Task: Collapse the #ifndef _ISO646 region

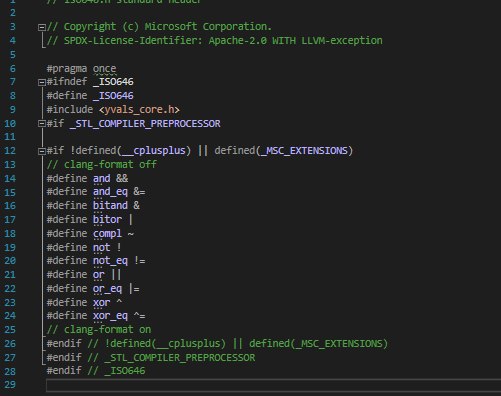Action: tap(42, 82)
